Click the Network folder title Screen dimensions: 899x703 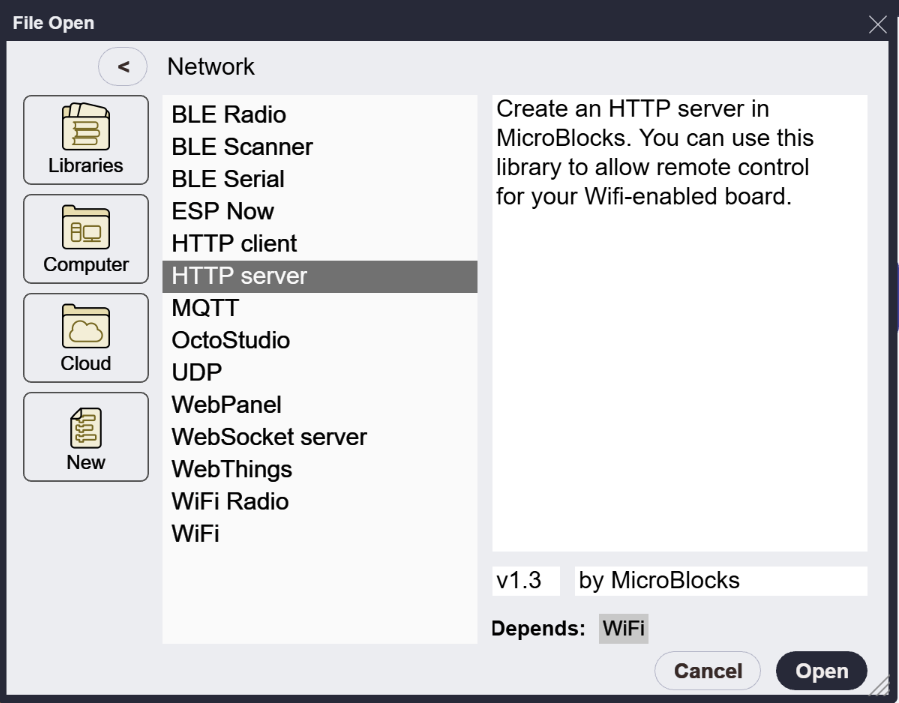[210, 67]
